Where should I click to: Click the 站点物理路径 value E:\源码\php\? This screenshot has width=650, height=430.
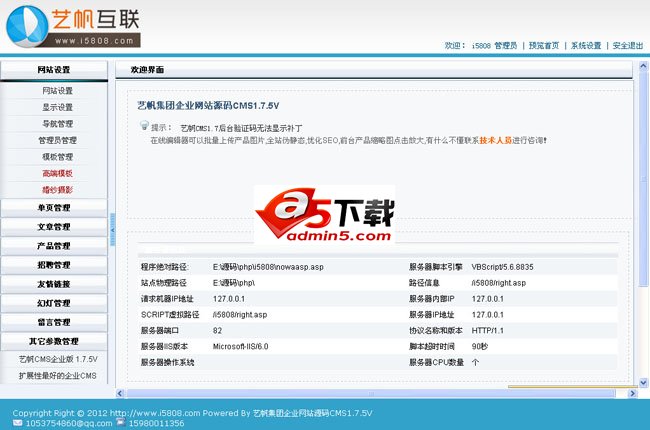[x=234, y=283]
